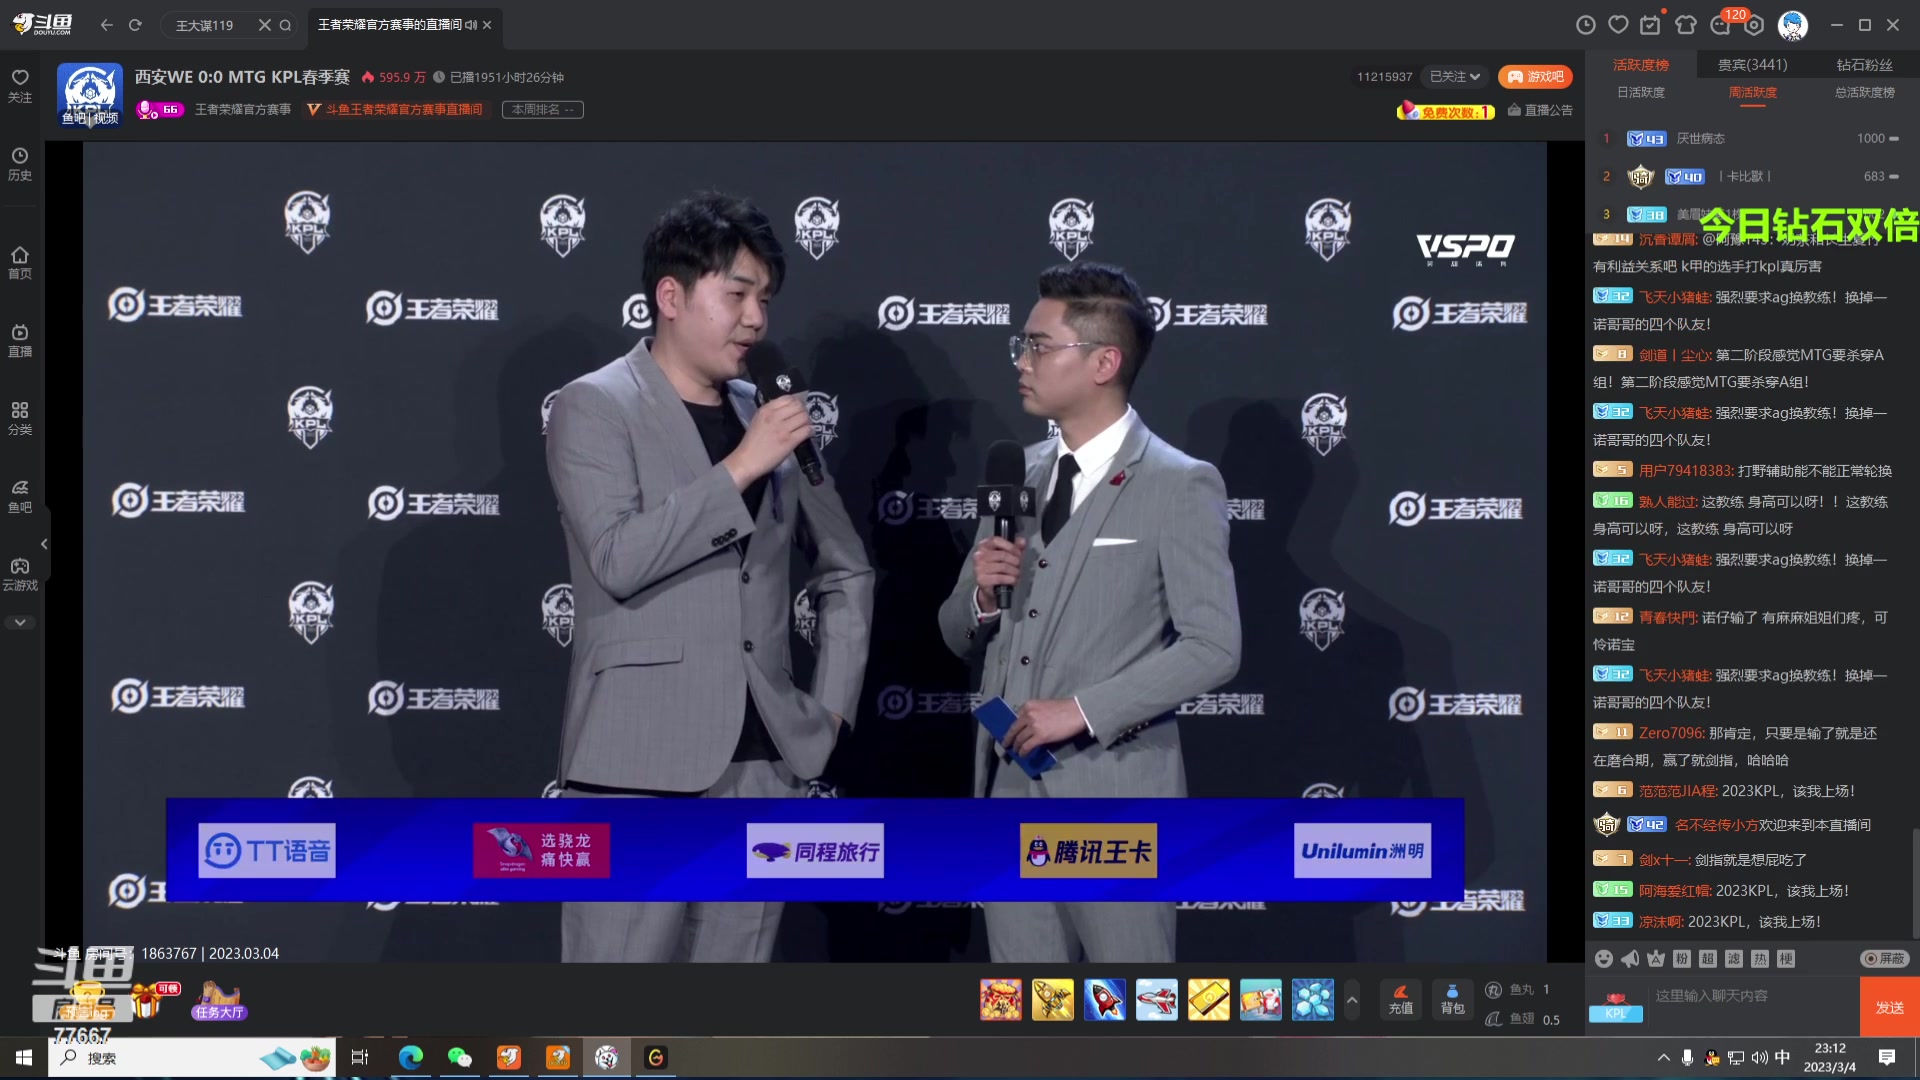Open 鱼吧 in the left sidebar
This screenshot has width=1920, height=1080.
[x=20, y=496]
